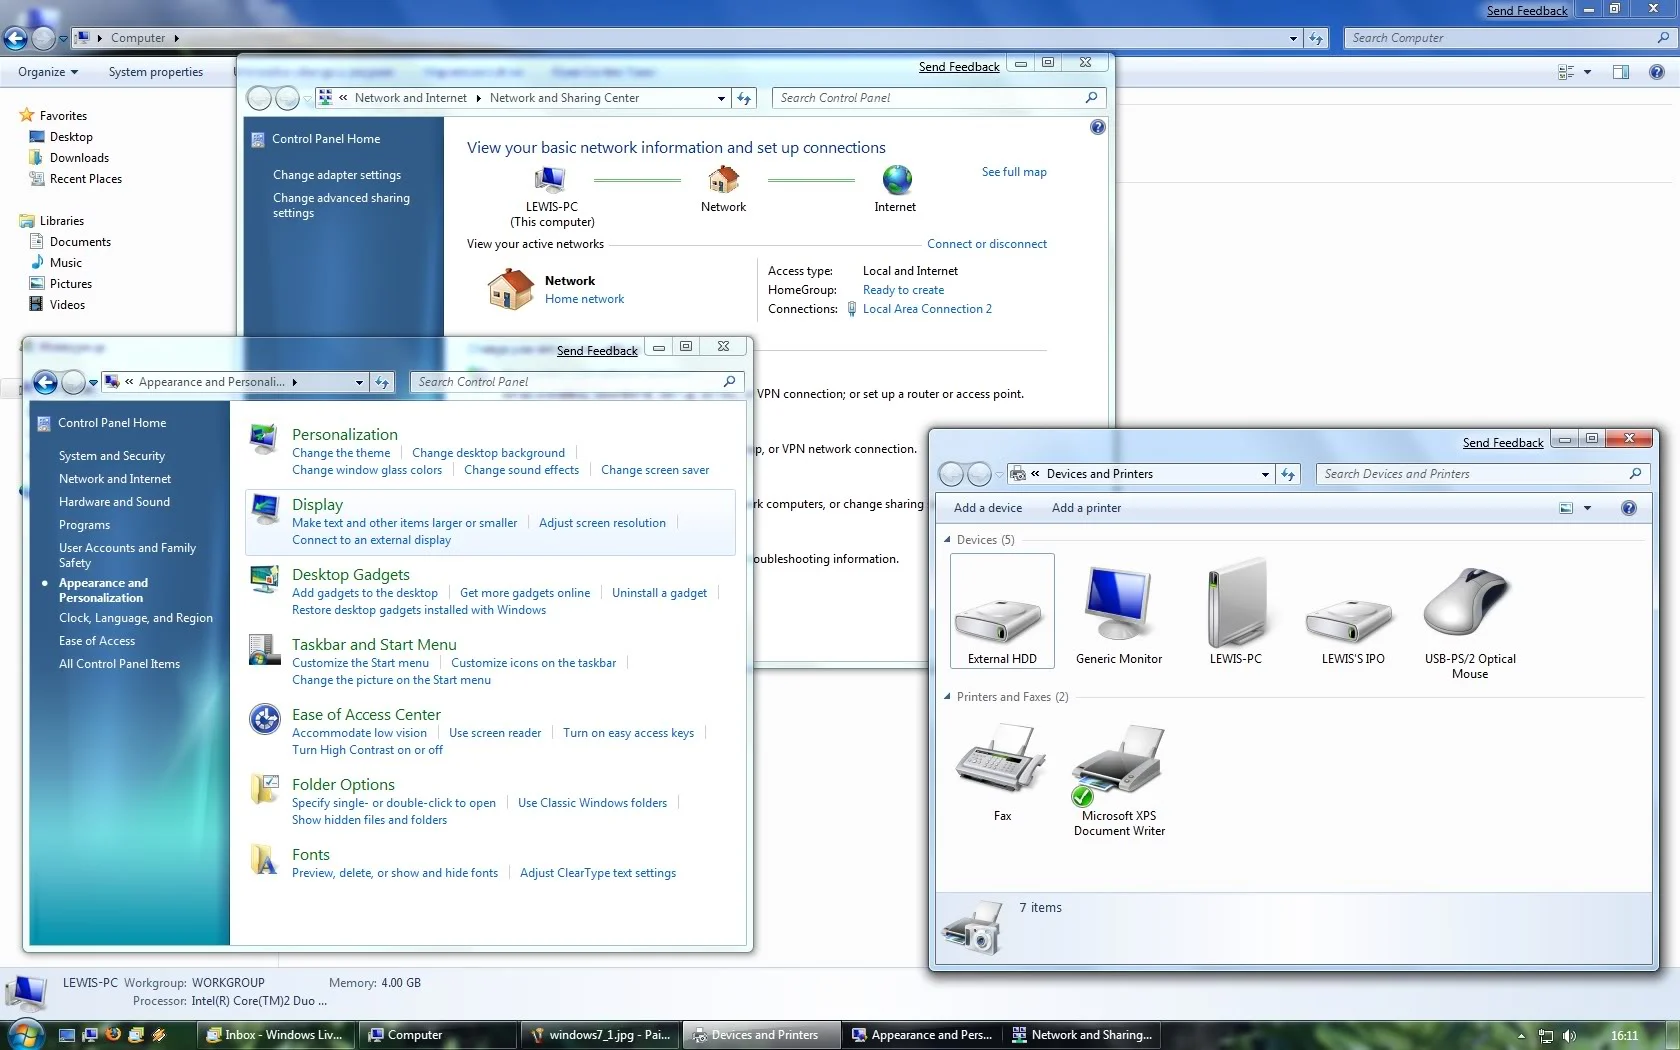Click the Personalization category icon
Screen dimensions: 1680x1050
264,439
